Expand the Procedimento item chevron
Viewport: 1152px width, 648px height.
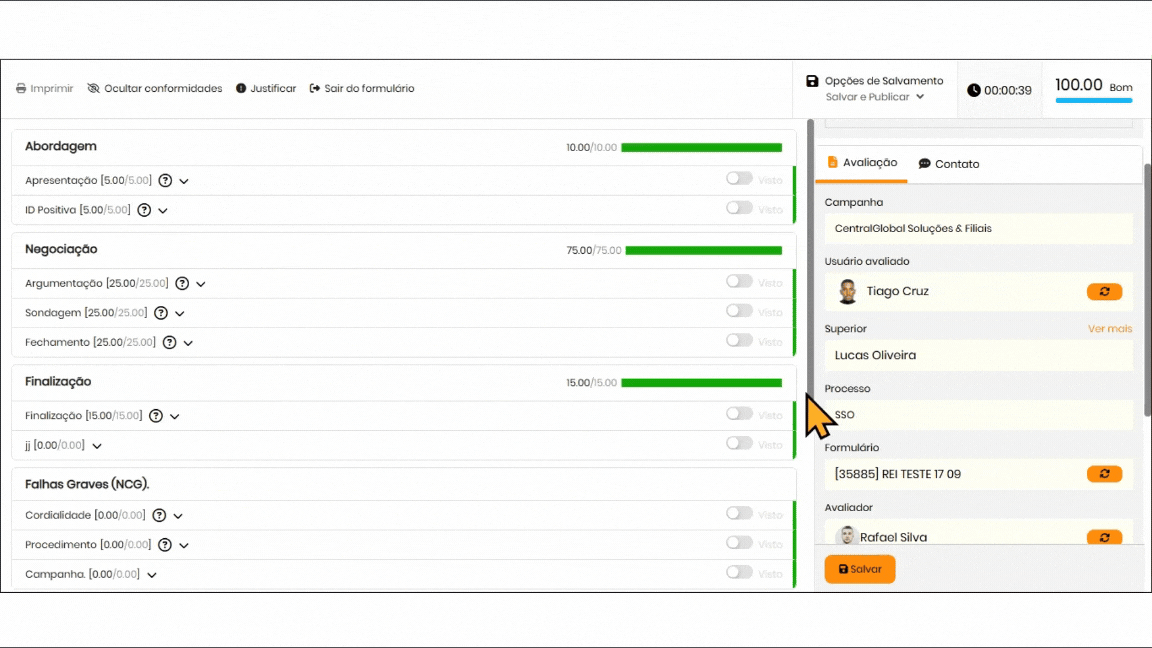click(x=184, y=546)
